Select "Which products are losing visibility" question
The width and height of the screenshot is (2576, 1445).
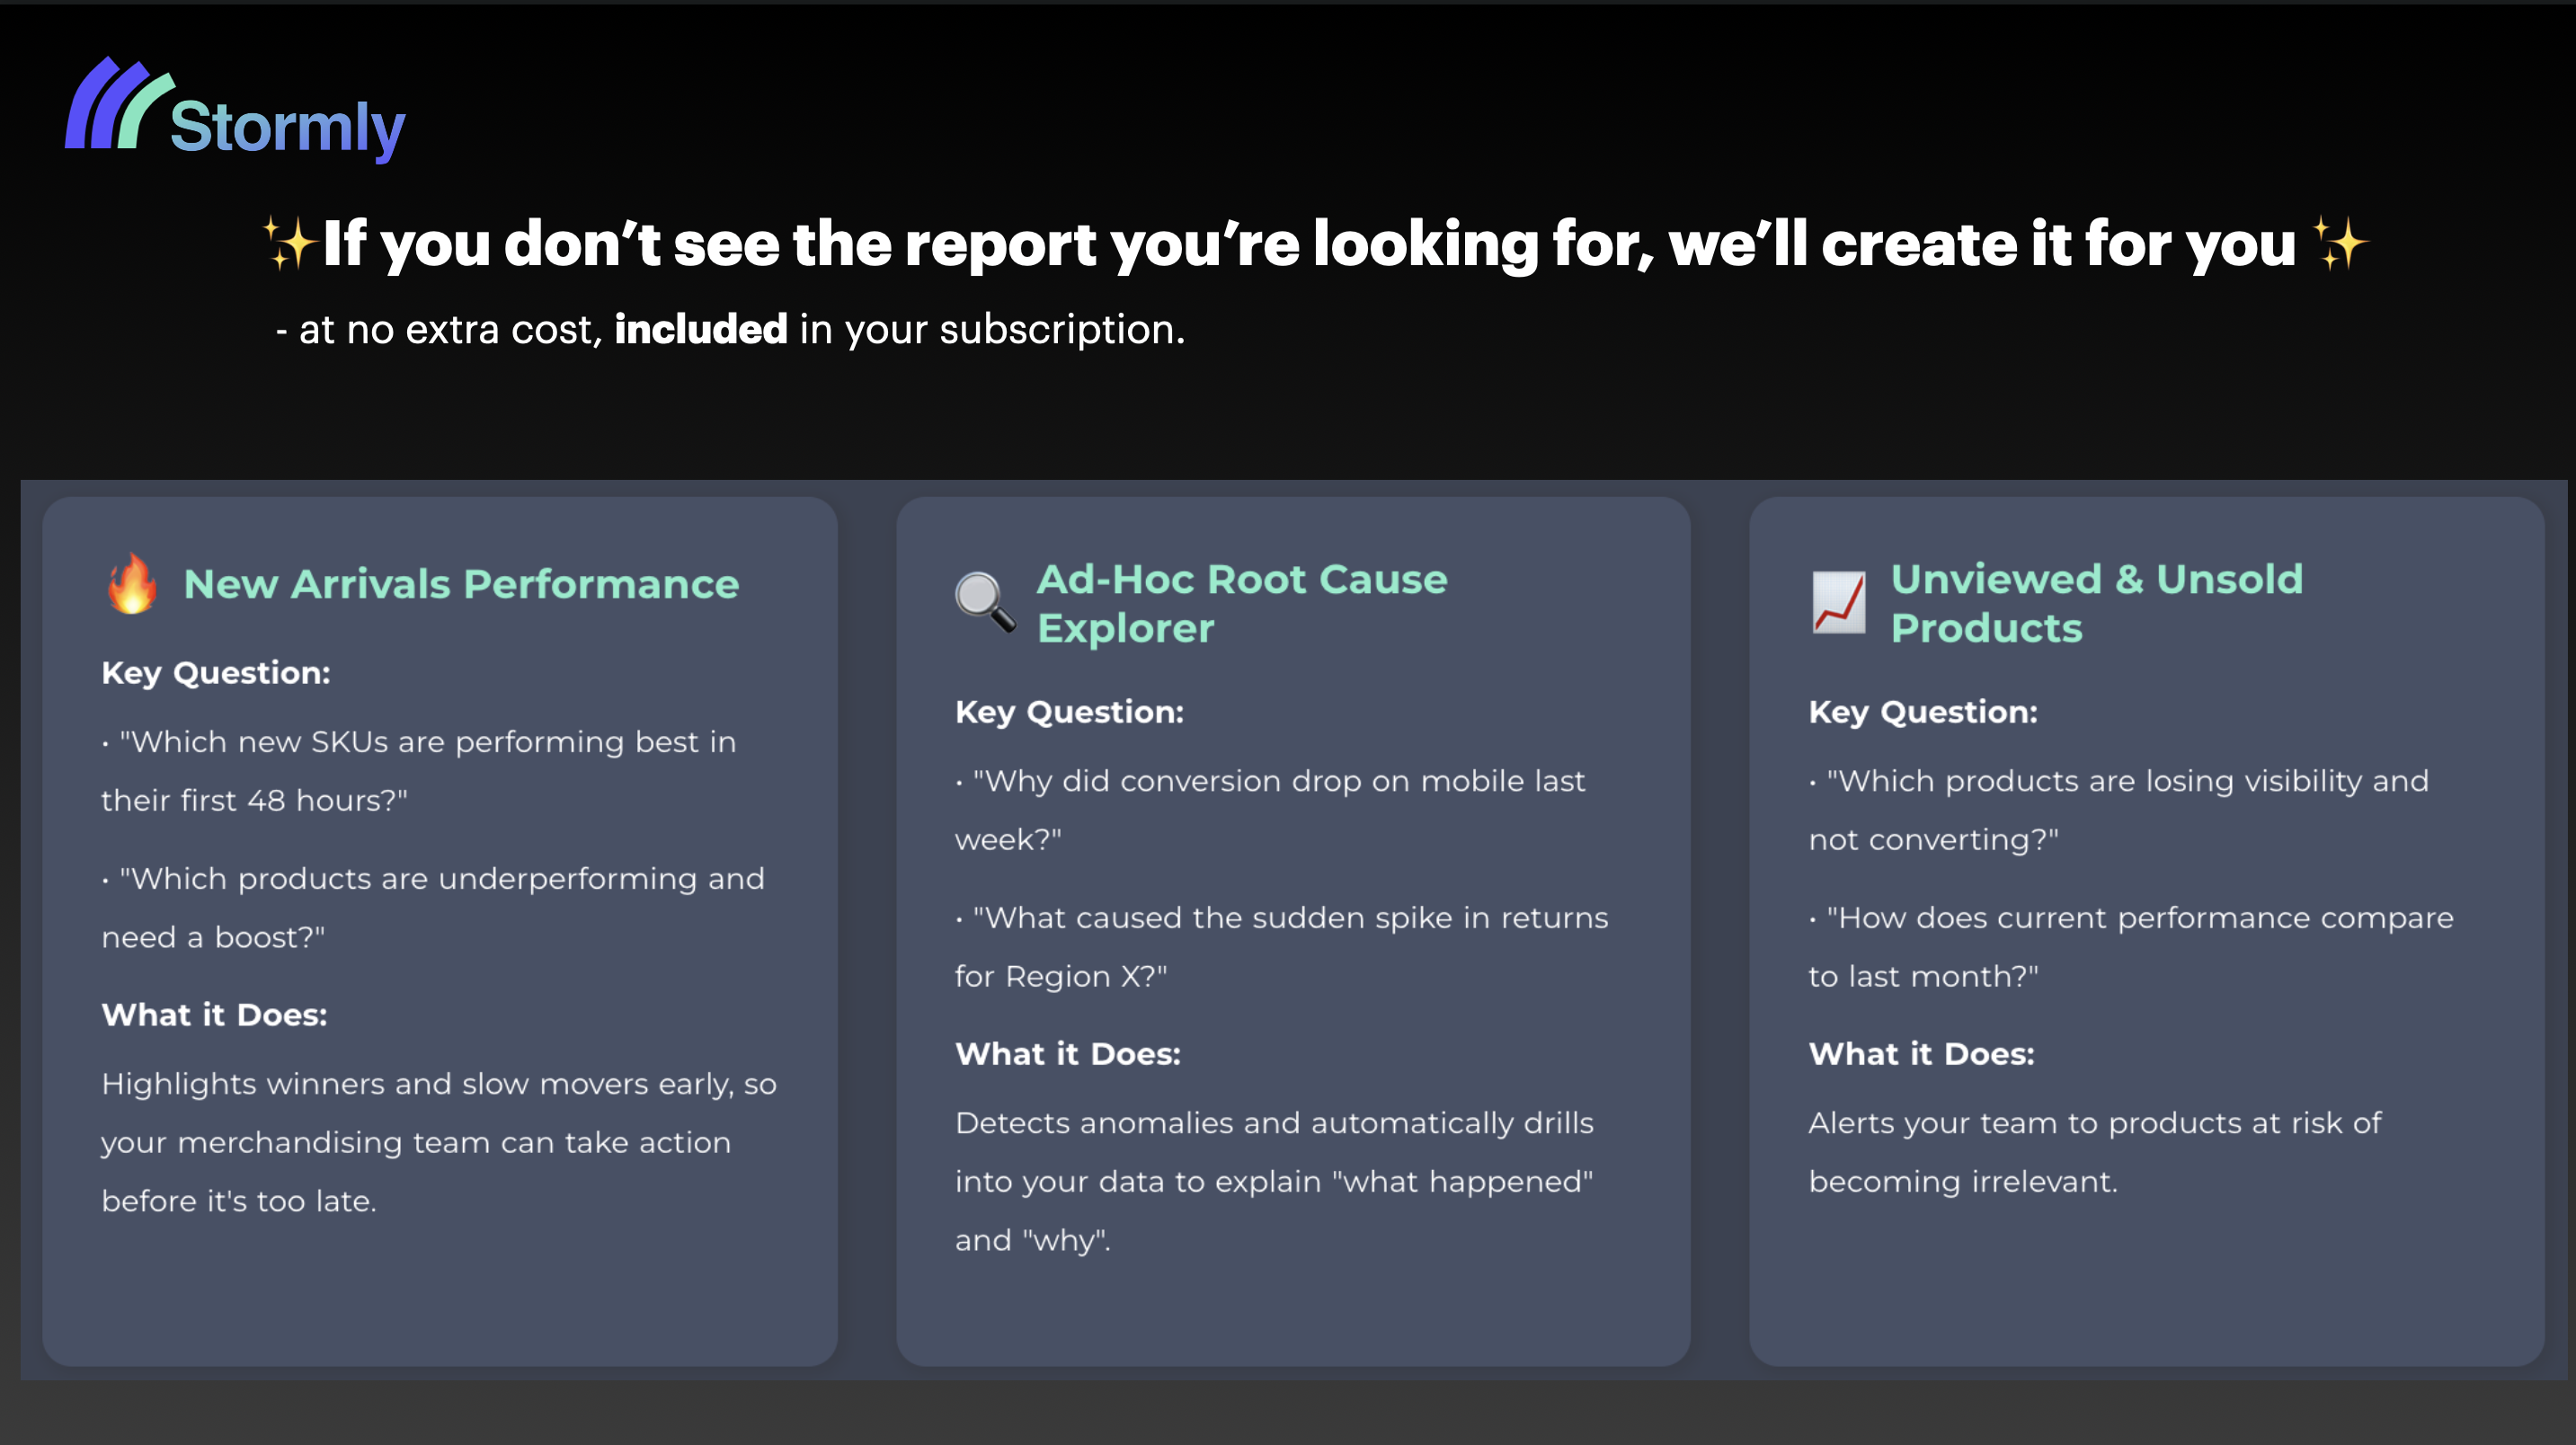pos(2119,810)
